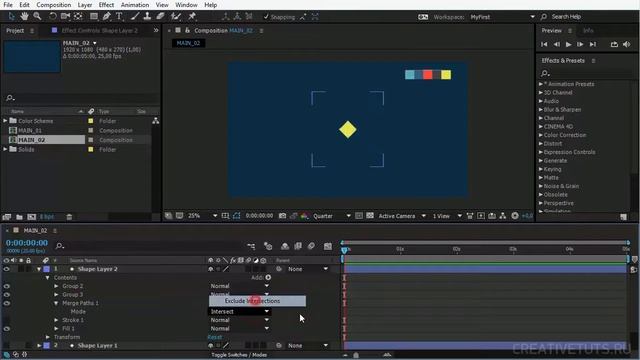Screen dimensions: 640x360
Task: Collapse Shape Layer 2 properties
Action: pyautogui.click(x=39, y=269)
